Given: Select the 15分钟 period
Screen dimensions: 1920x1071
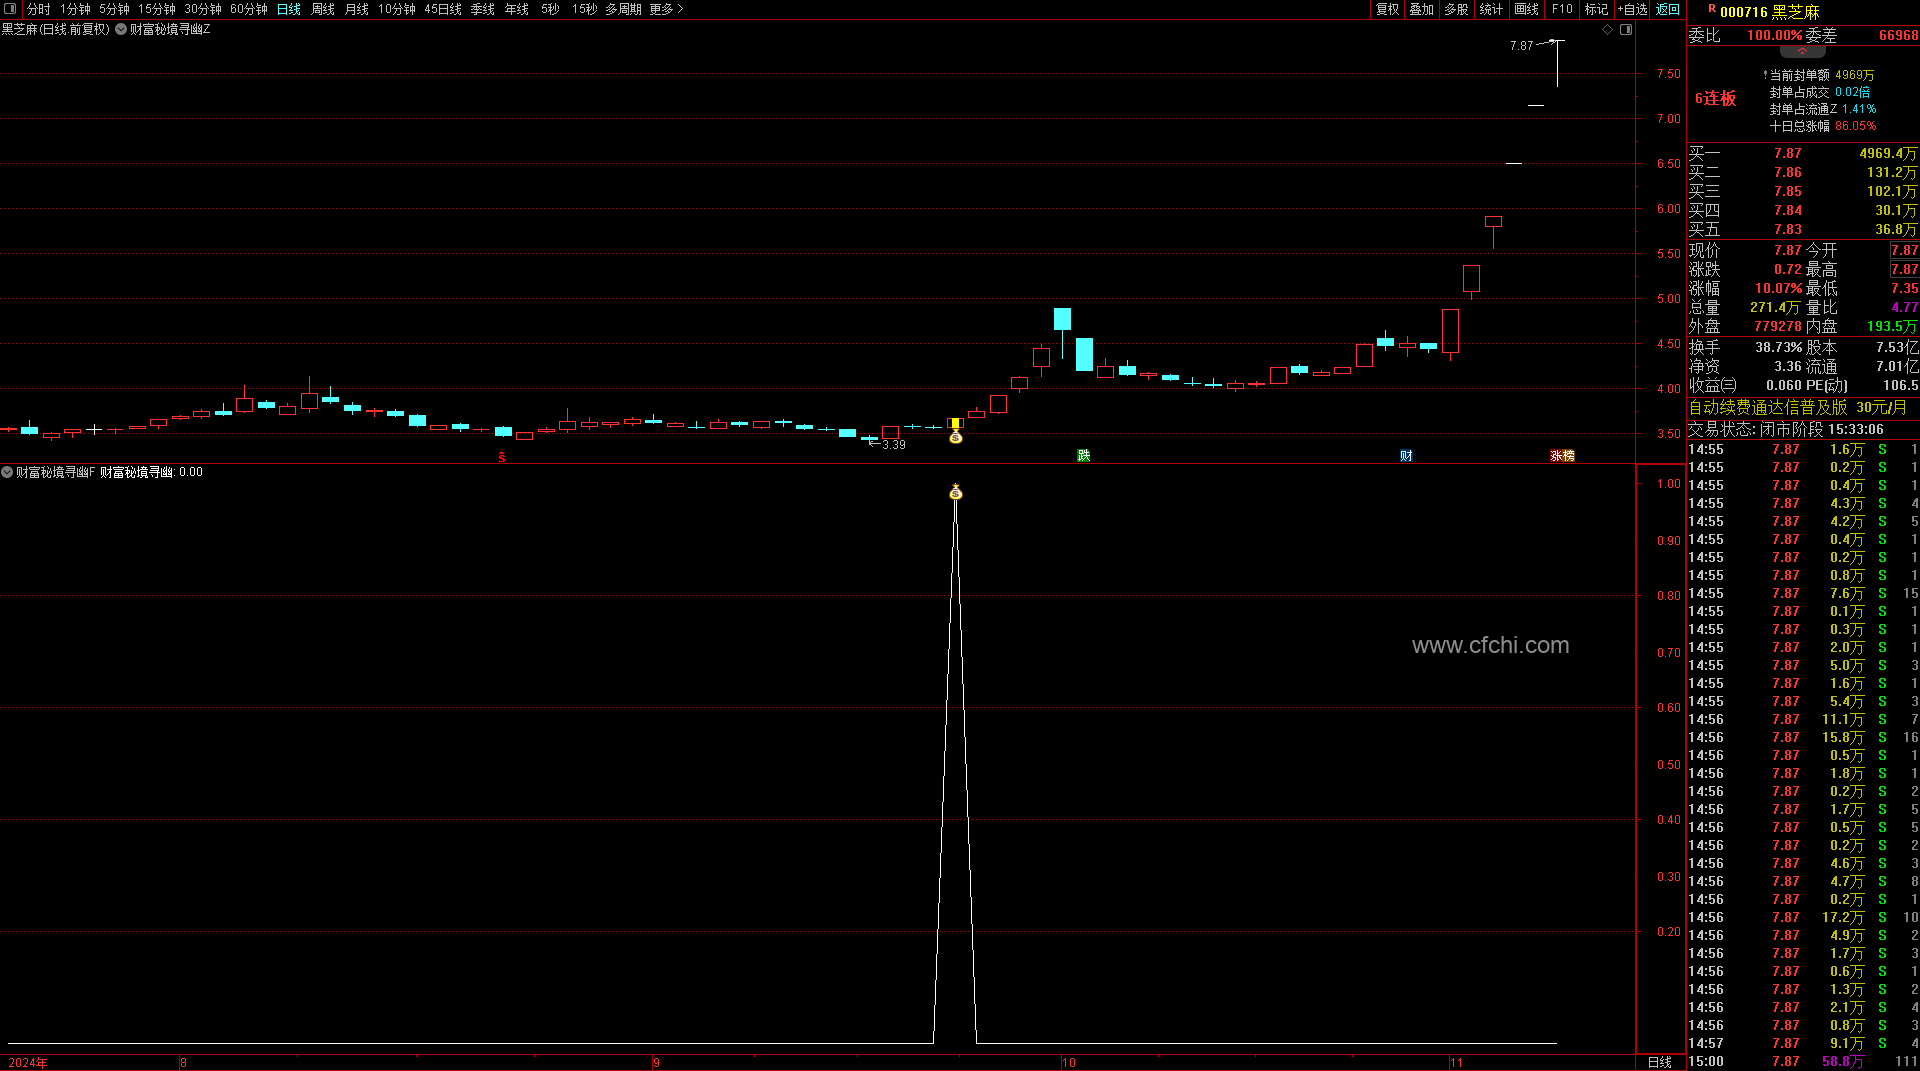Looking at the screenshot, I should tap(157, 9).
